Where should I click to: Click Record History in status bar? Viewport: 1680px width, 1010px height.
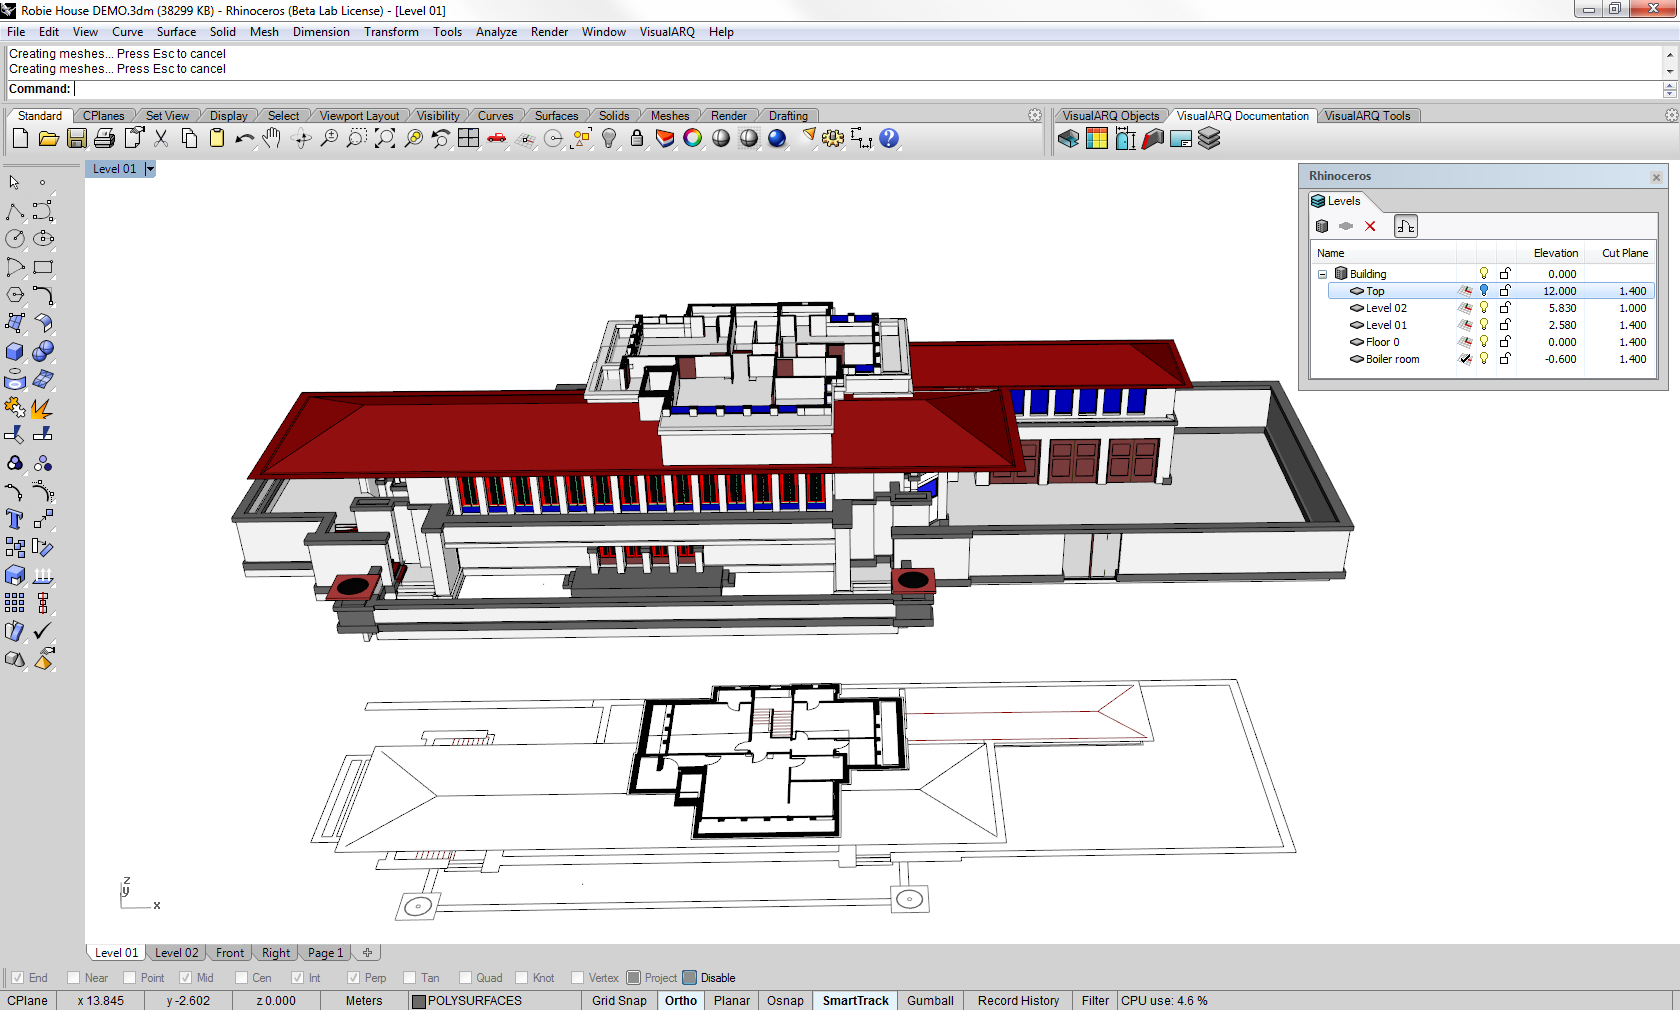point(1018,1001)
